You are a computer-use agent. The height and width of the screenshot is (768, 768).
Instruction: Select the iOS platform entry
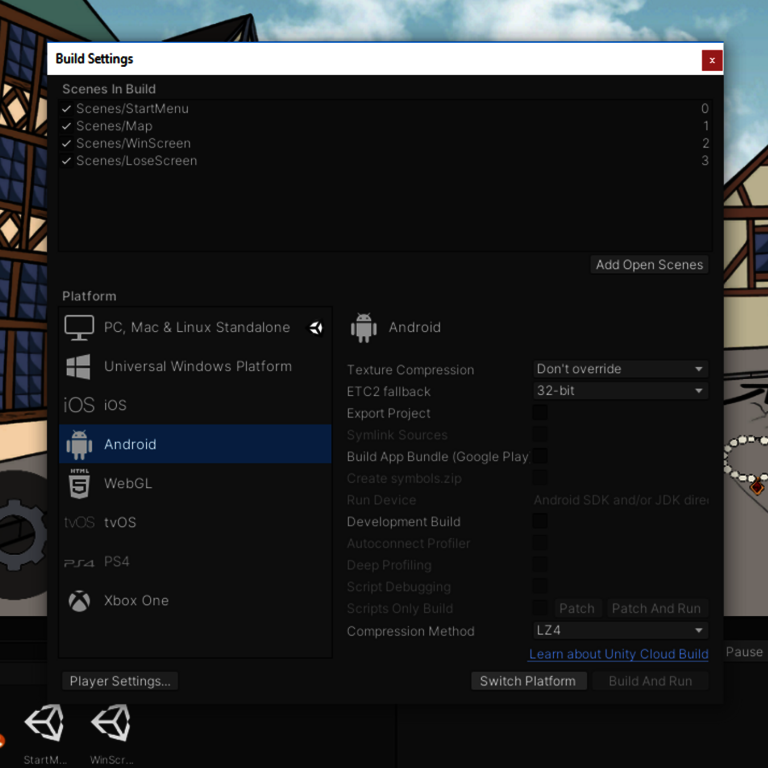[x=195, y=405]
